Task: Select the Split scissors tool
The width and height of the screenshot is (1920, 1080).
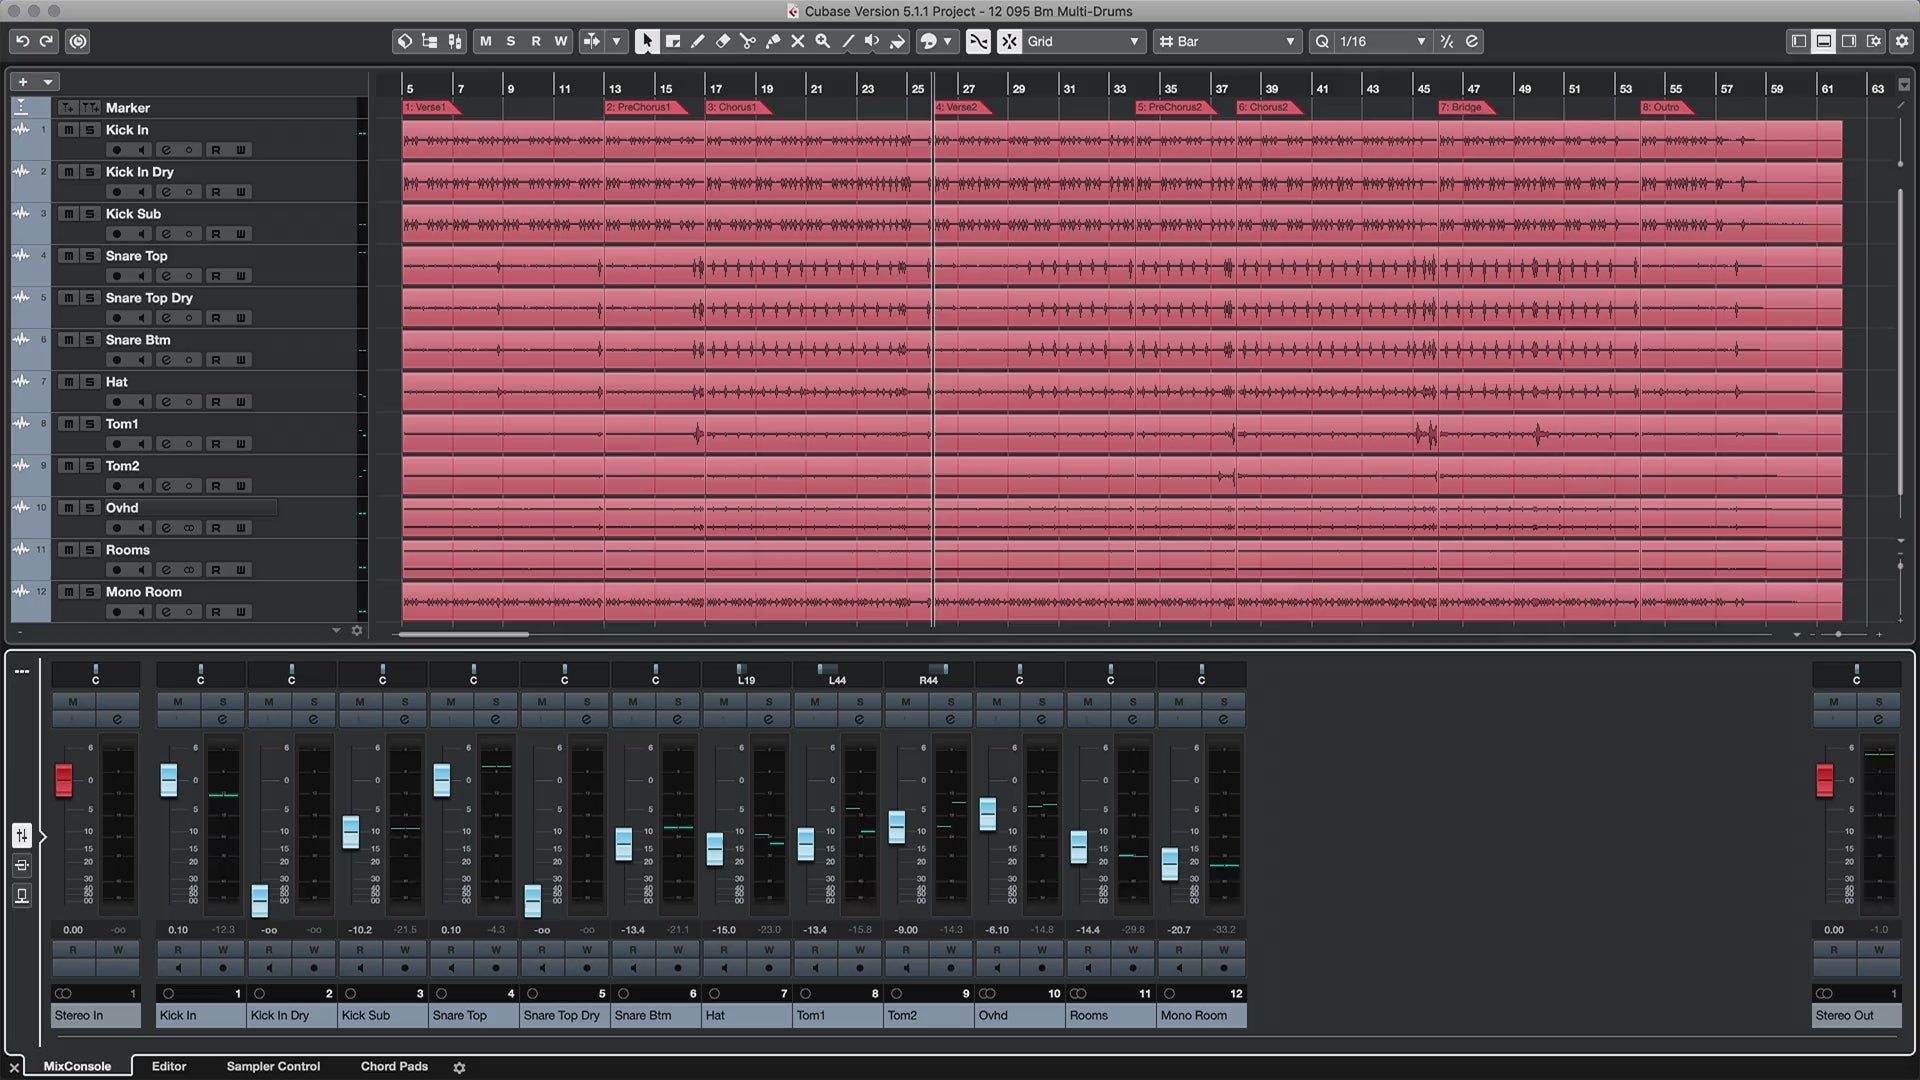Action: pos(748,41)
